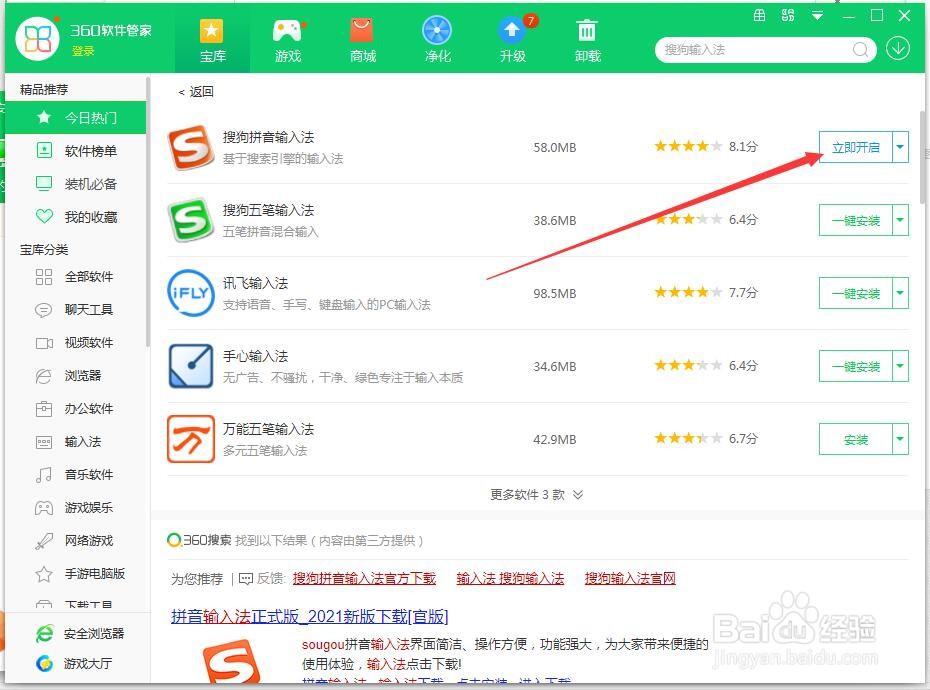The width and height of the screenshot is (930, 690).
Task: Switch to the 游戏 games tab
Action: [x=288, y=40]
